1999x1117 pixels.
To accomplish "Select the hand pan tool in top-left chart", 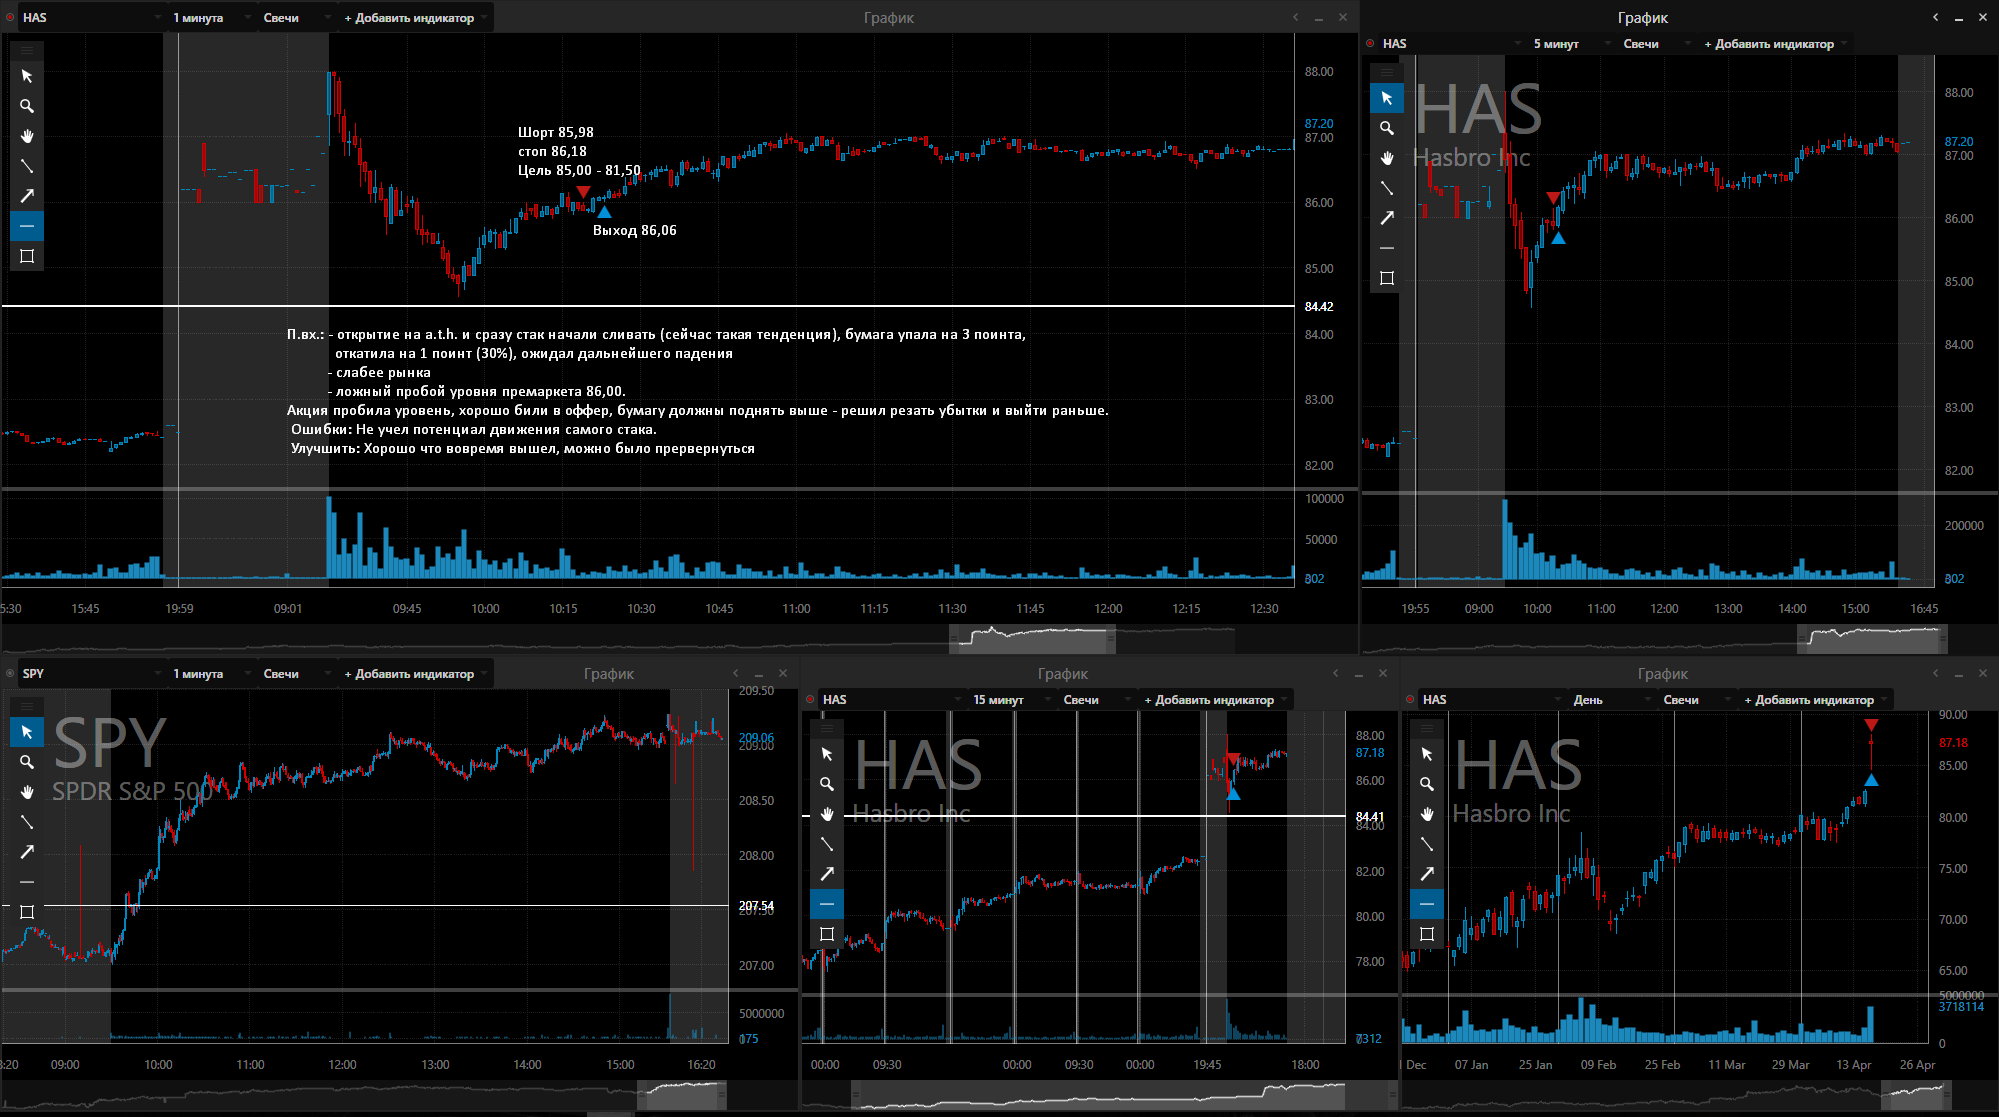I will pos(27,136).
